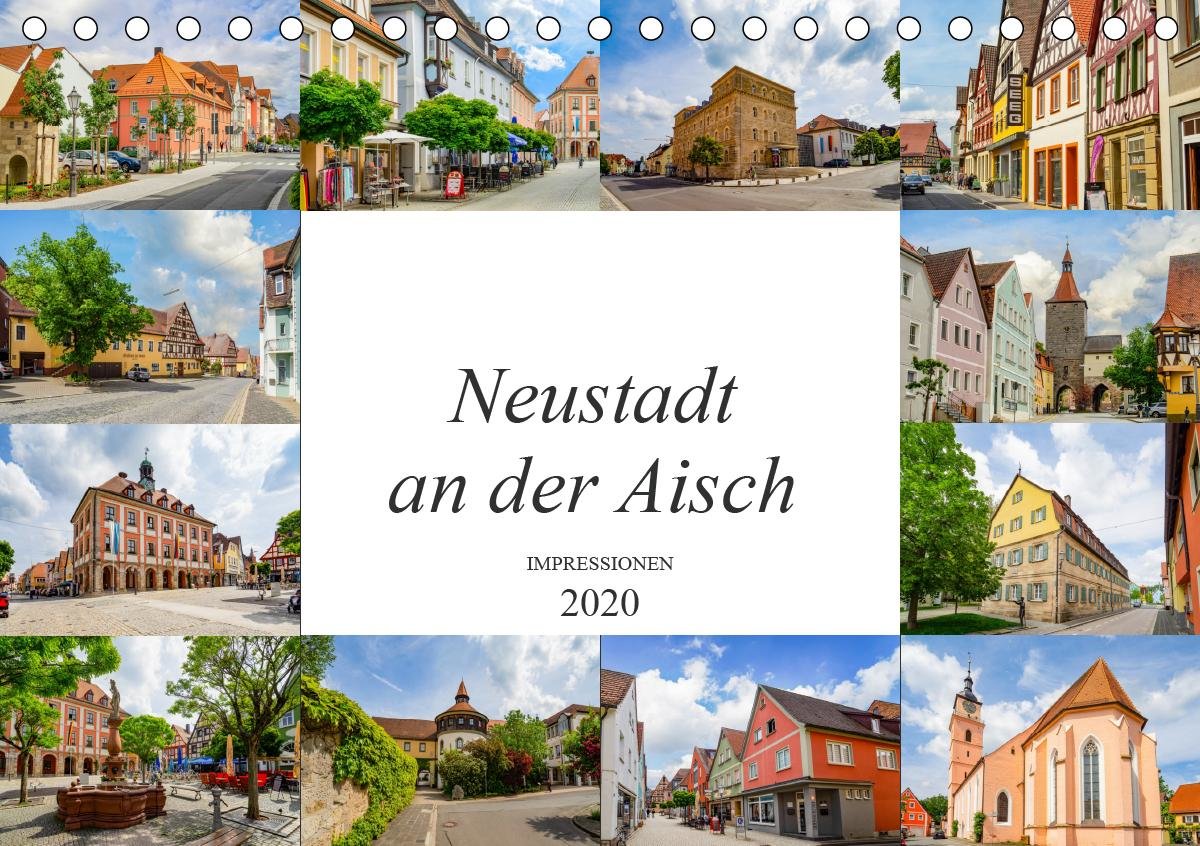Click the vertical SEEG sign on yellow house
The height and width of the screenshot is (846, 1200).
pos(1014,101)
